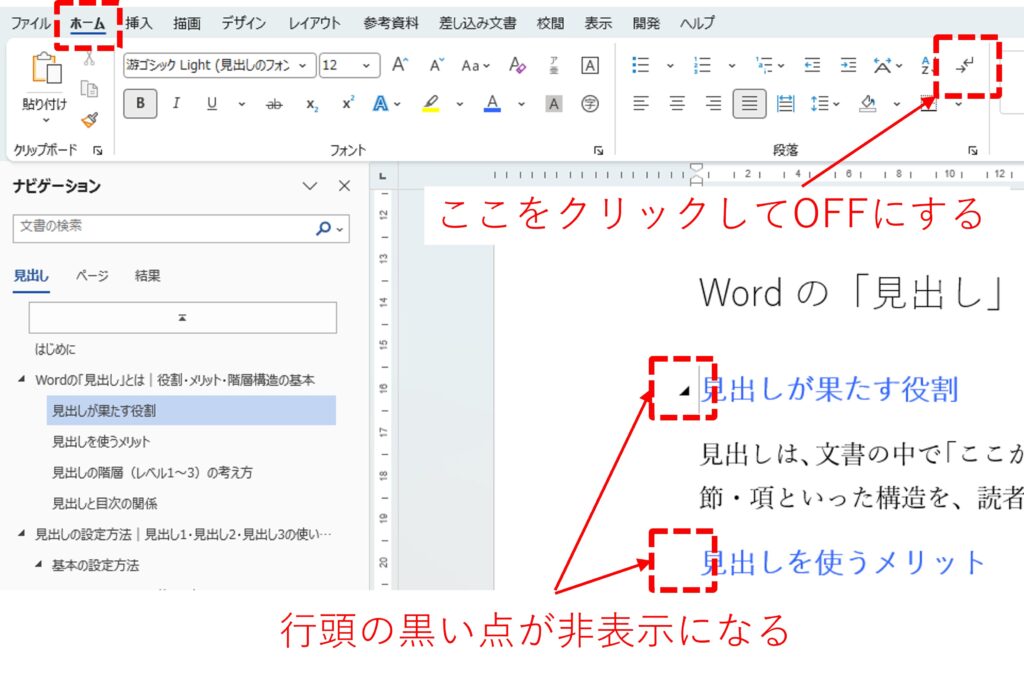Open the ファイル tab
This screenshot has height=680, width=1024.
pos(30,23)
